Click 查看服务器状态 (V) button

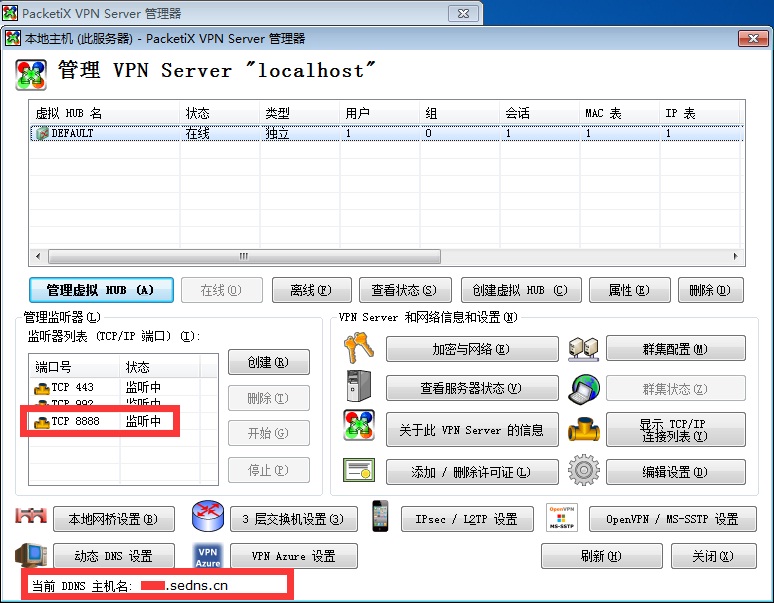click(x=472, y=388)
